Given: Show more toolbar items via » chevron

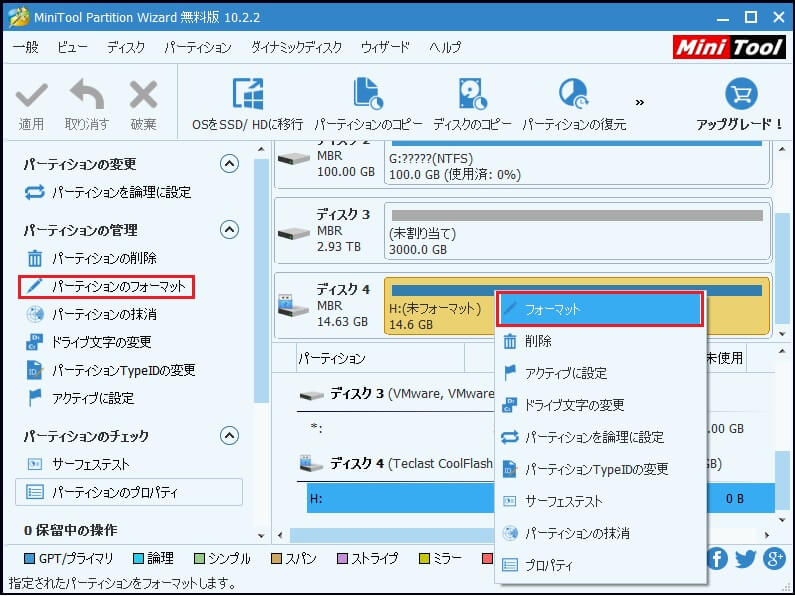Looking at the screenshot, I should tap(640, 102).
